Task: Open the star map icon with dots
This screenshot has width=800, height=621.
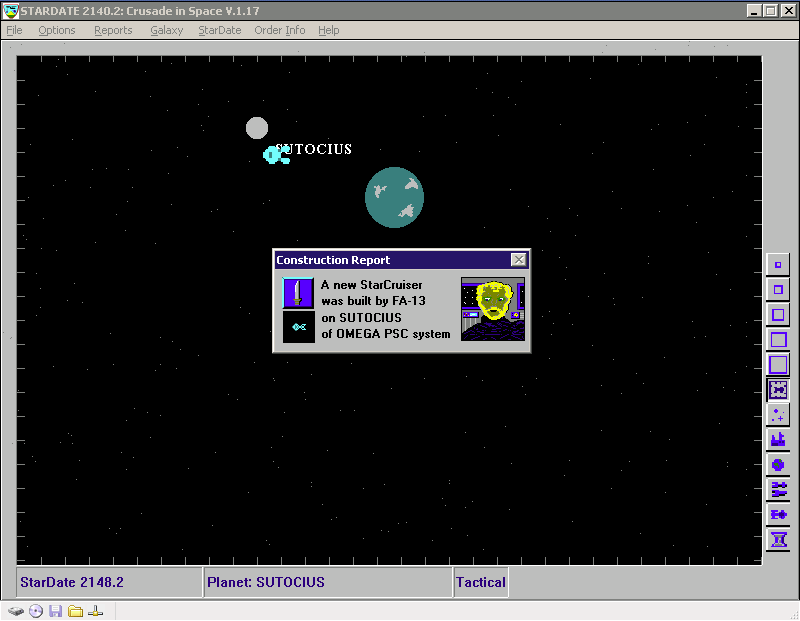Action: click(x=778, y=415)
